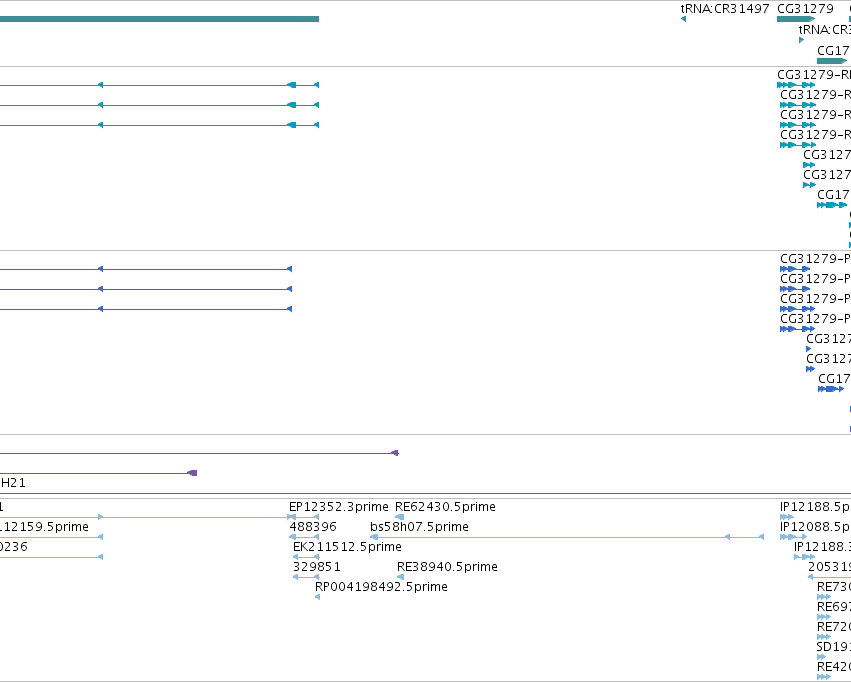851x682 pixels.
Task: Select the long bs58h07.5prime feature line
Action: pos(567,537)
